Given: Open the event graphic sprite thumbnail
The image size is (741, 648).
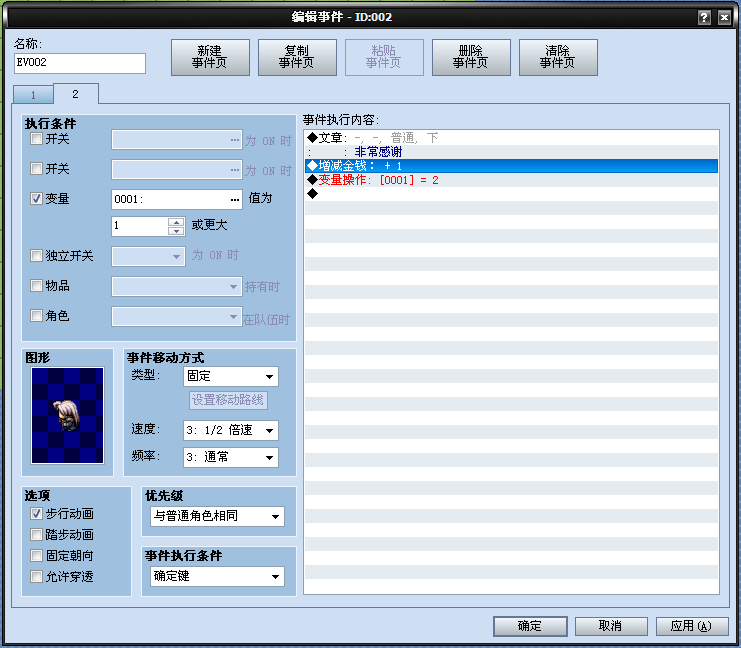Looking at the screenshot, I should [67, 415].
